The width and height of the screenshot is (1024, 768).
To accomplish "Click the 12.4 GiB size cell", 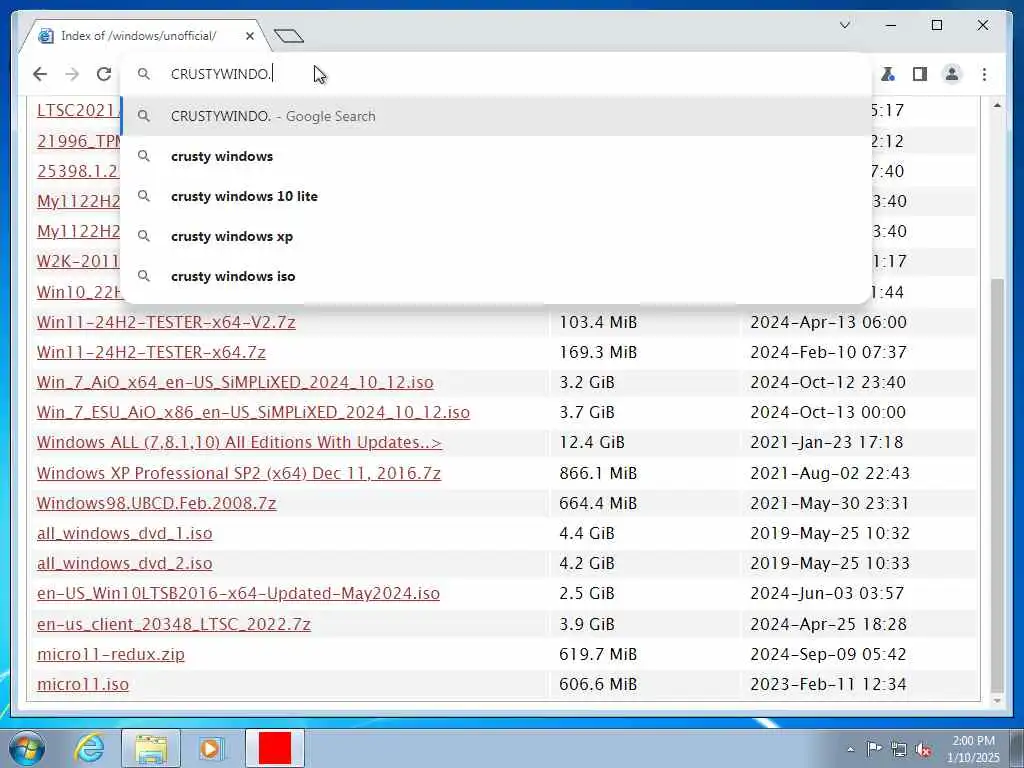I will pos(592,442).
